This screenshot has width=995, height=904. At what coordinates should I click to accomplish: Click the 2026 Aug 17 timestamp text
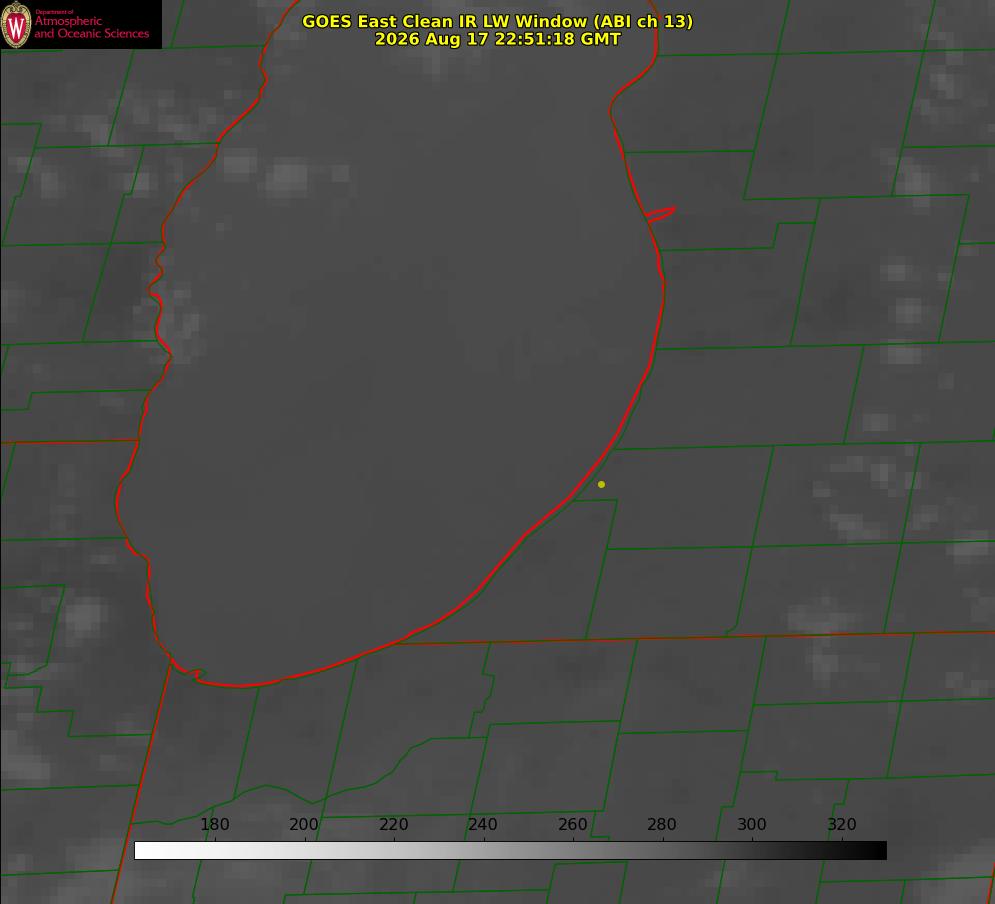pyautogui.click(x=497, y=39)
